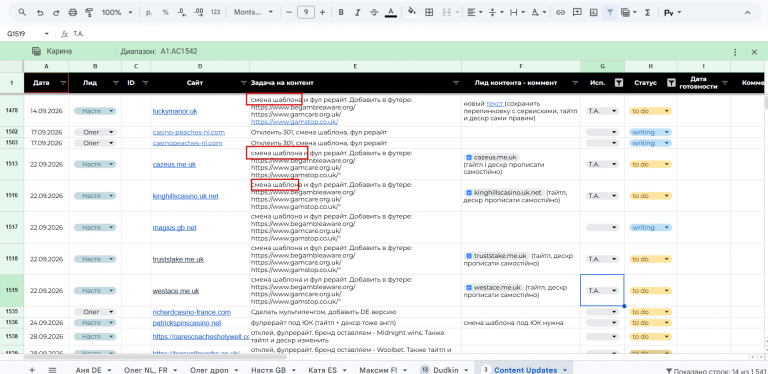This screenshot has height=374, width=768.
Task: Open the Дата column filter button
Action: pos(63,83)
